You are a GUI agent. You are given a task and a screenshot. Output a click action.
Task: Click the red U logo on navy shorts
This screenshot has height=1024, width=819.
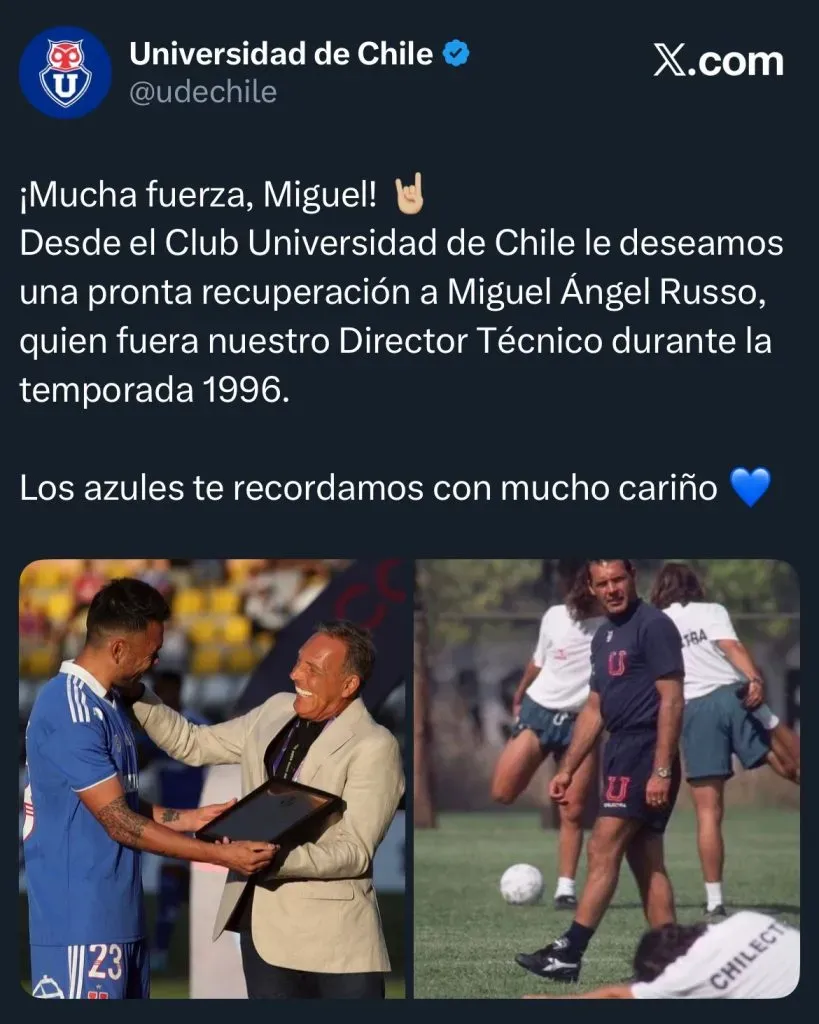pos(615,790)
